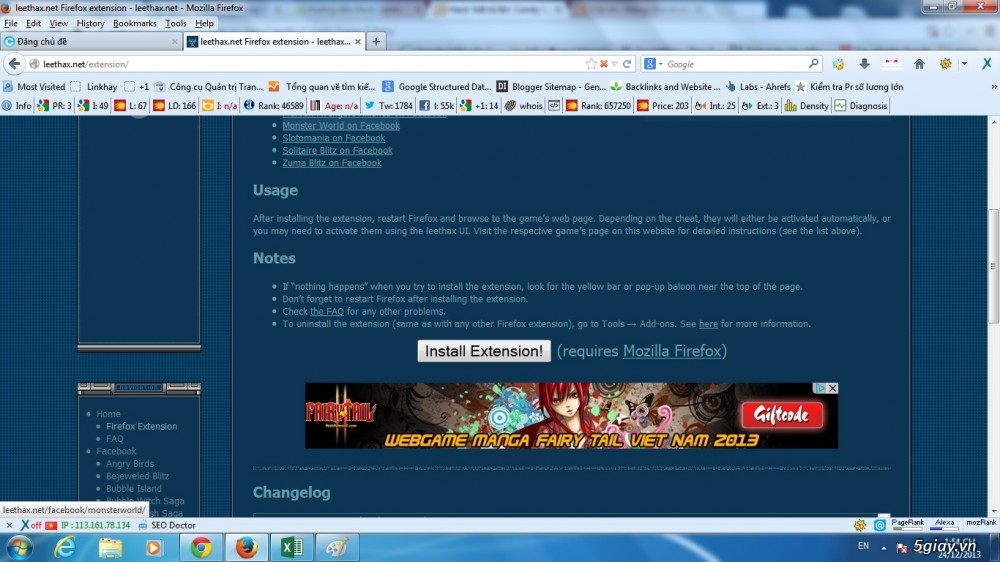Image resolution: width=1000 pixels, height=562 pixels.
Task: Click the Install Extension! button
Action: 483,351
